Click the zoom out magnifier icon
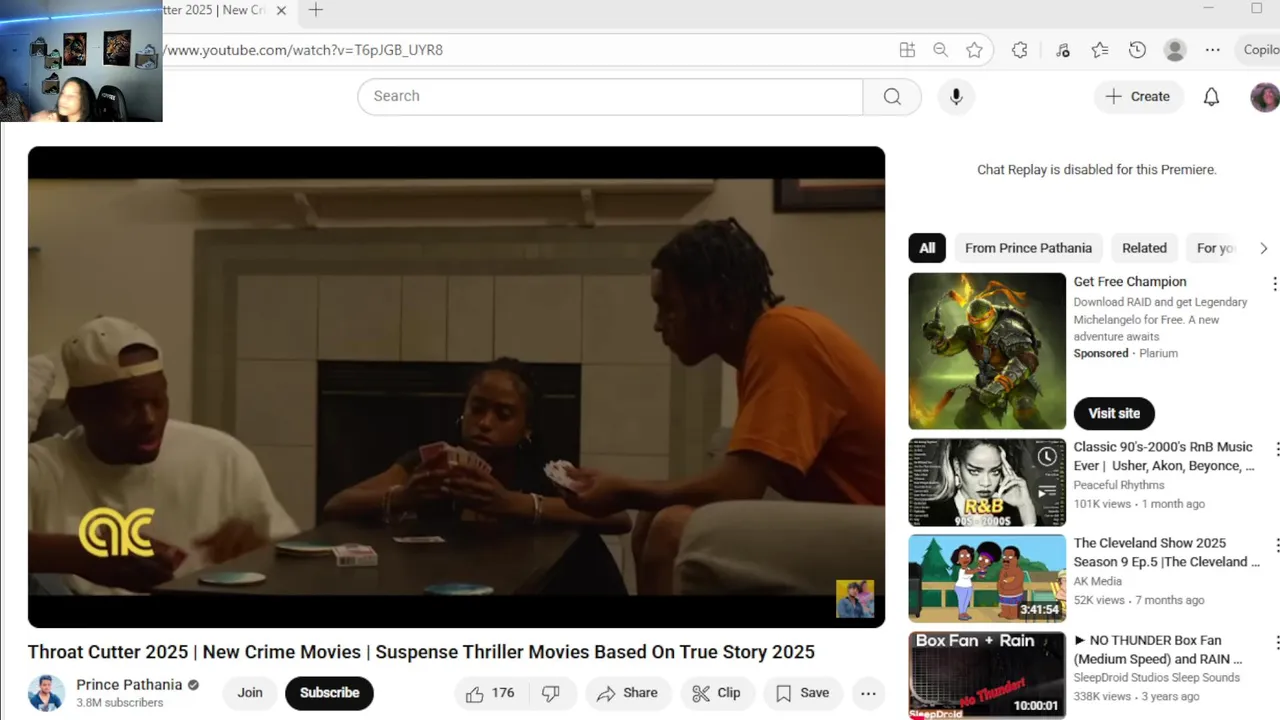 (940, 50)
